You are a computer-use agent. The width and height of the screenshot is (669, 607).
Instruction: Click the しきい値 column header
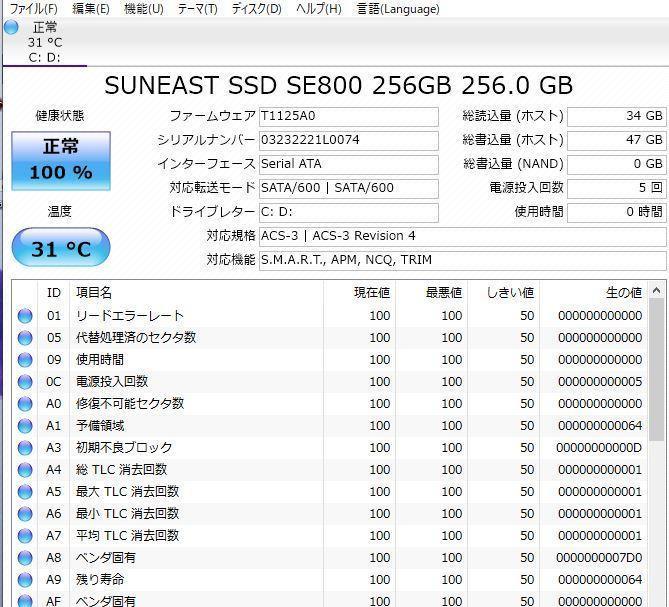point(503,293)
